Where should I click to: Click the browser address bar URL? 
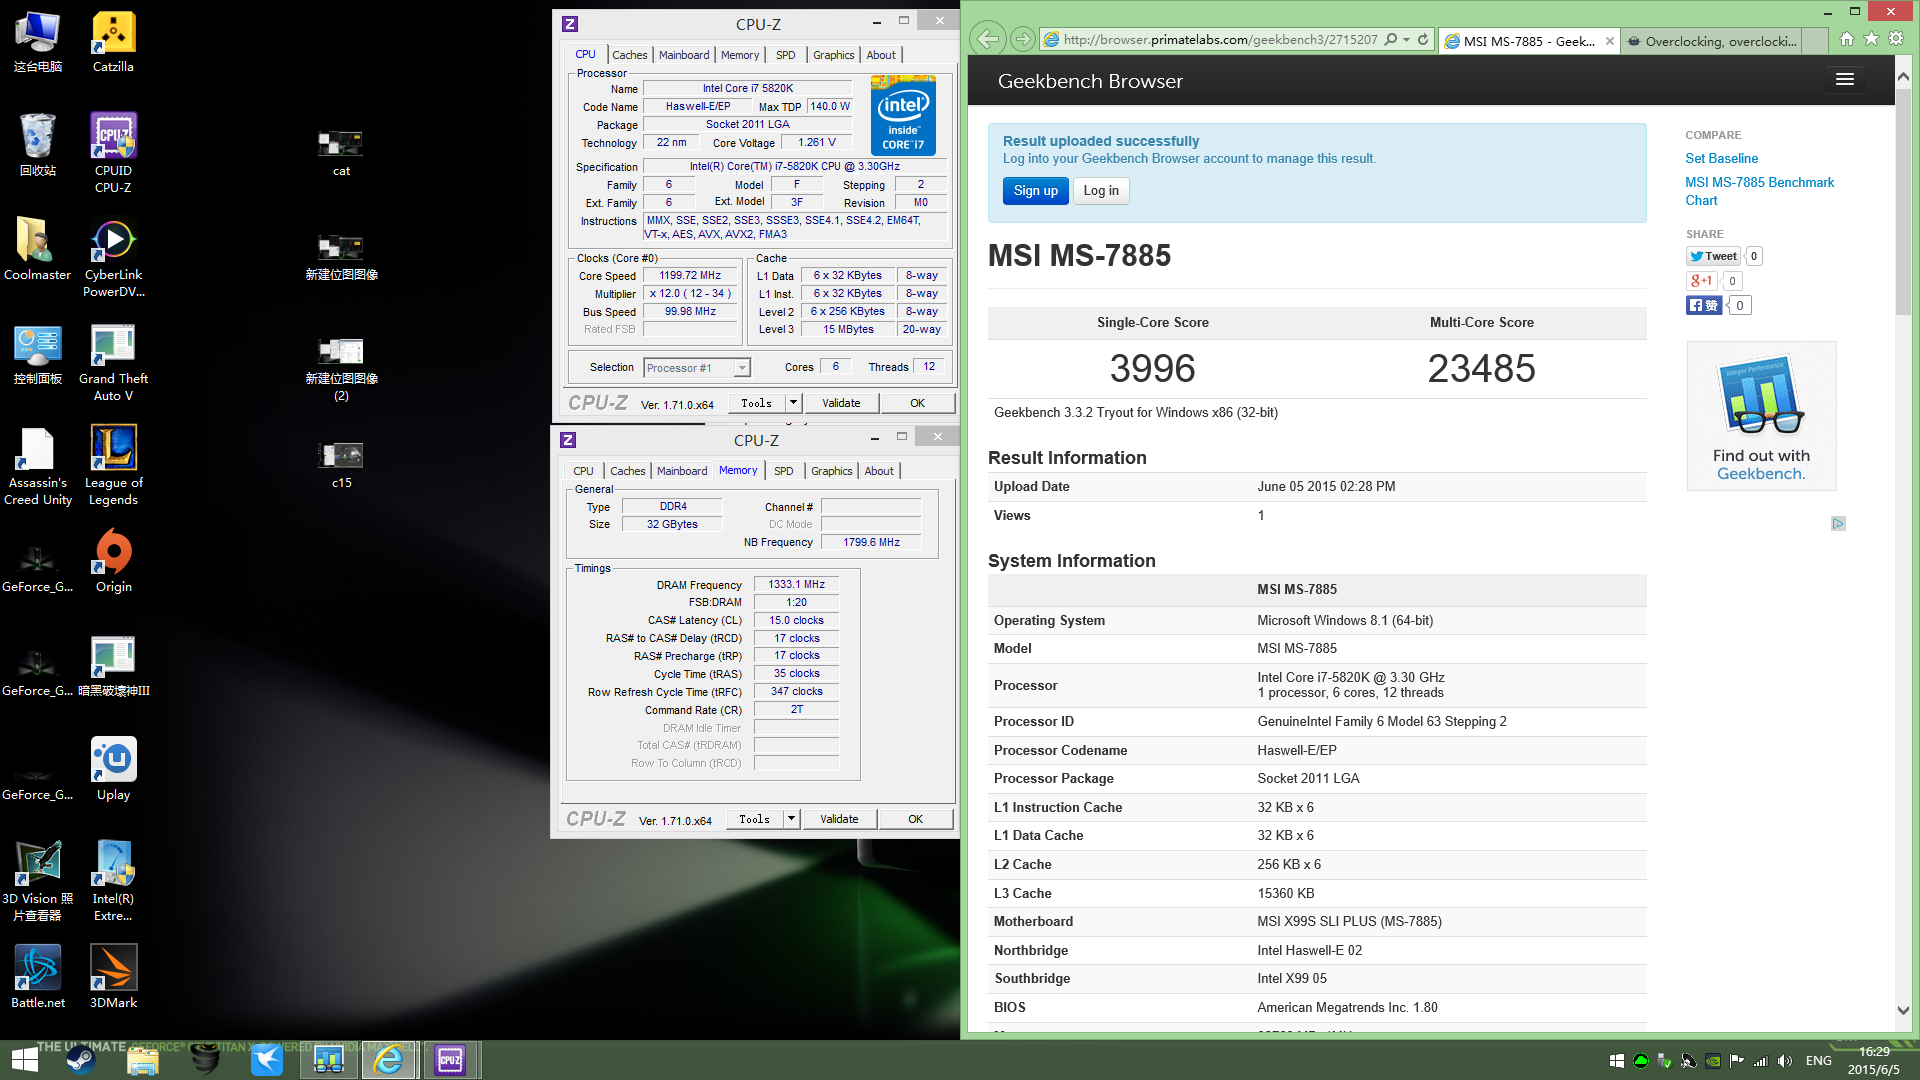[x=1220, y=40]
